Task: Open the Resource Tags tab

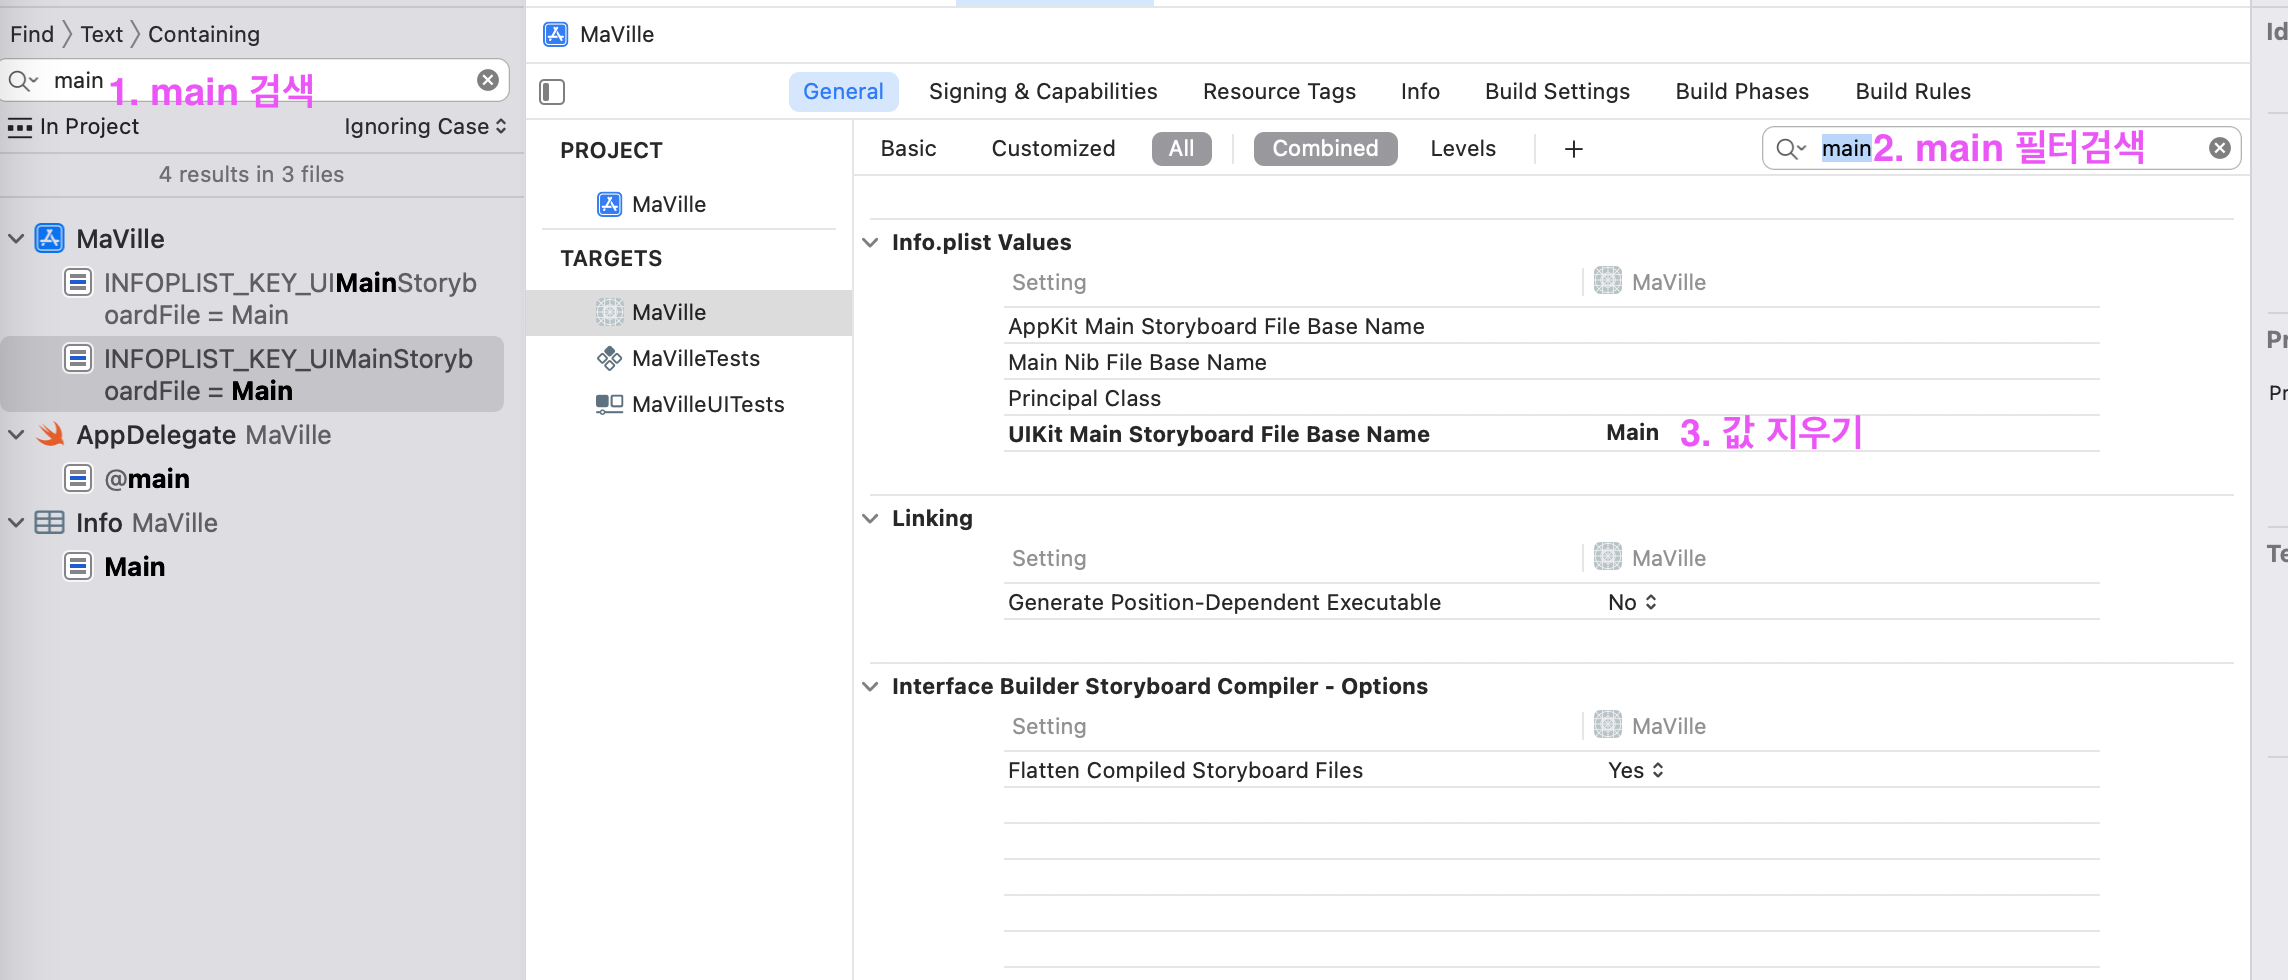Action: [1279, 91]
